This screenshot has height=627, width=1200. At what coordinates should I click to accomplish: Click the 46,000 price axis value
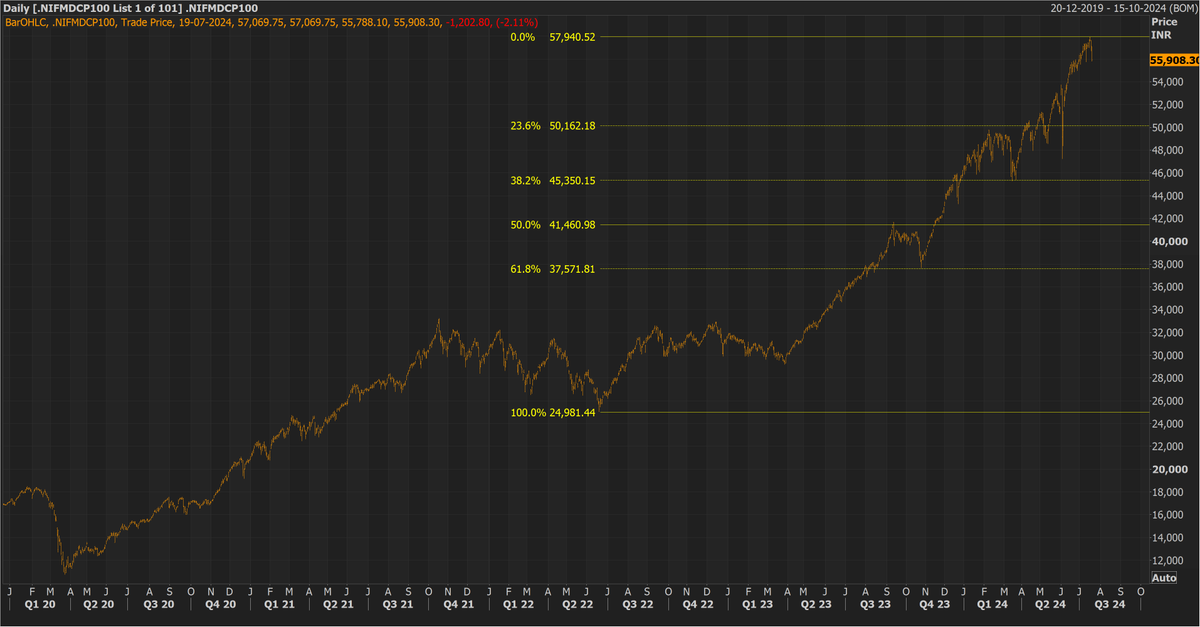click(x=1168, y=174)
